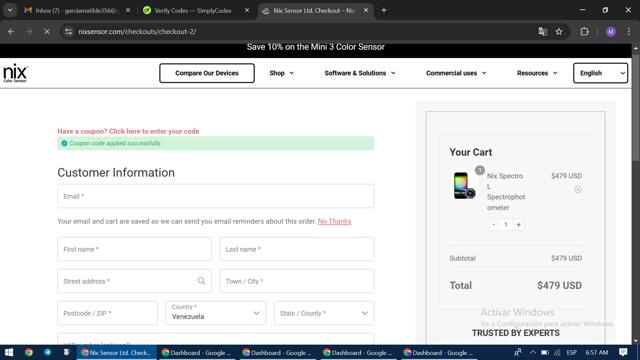The image size is (640, 360).
Task: Click the network icon in system tray
Action: (558, 352)
